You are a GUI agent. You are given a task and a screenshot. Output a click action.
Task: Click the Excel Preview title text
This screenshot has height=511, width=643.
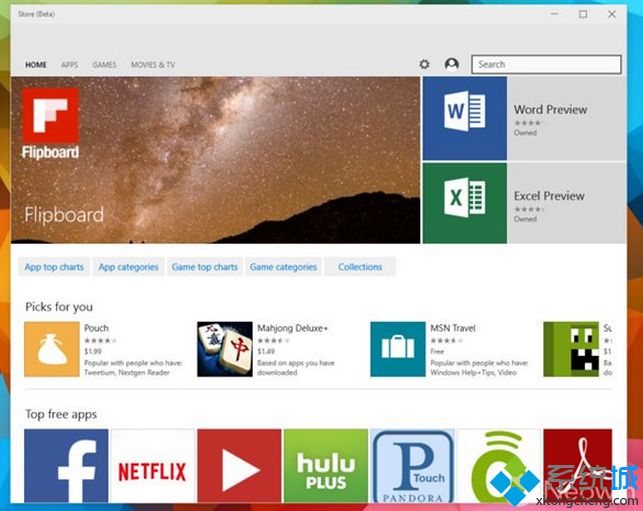click(549, 196)
